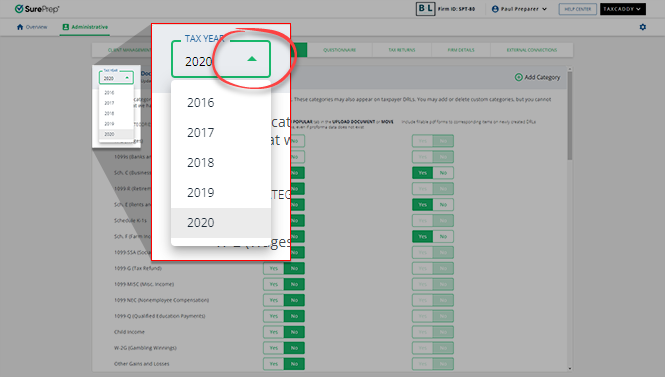665x377 pixels.
Task: Open the settings gear icon
Action: [643, 27]
